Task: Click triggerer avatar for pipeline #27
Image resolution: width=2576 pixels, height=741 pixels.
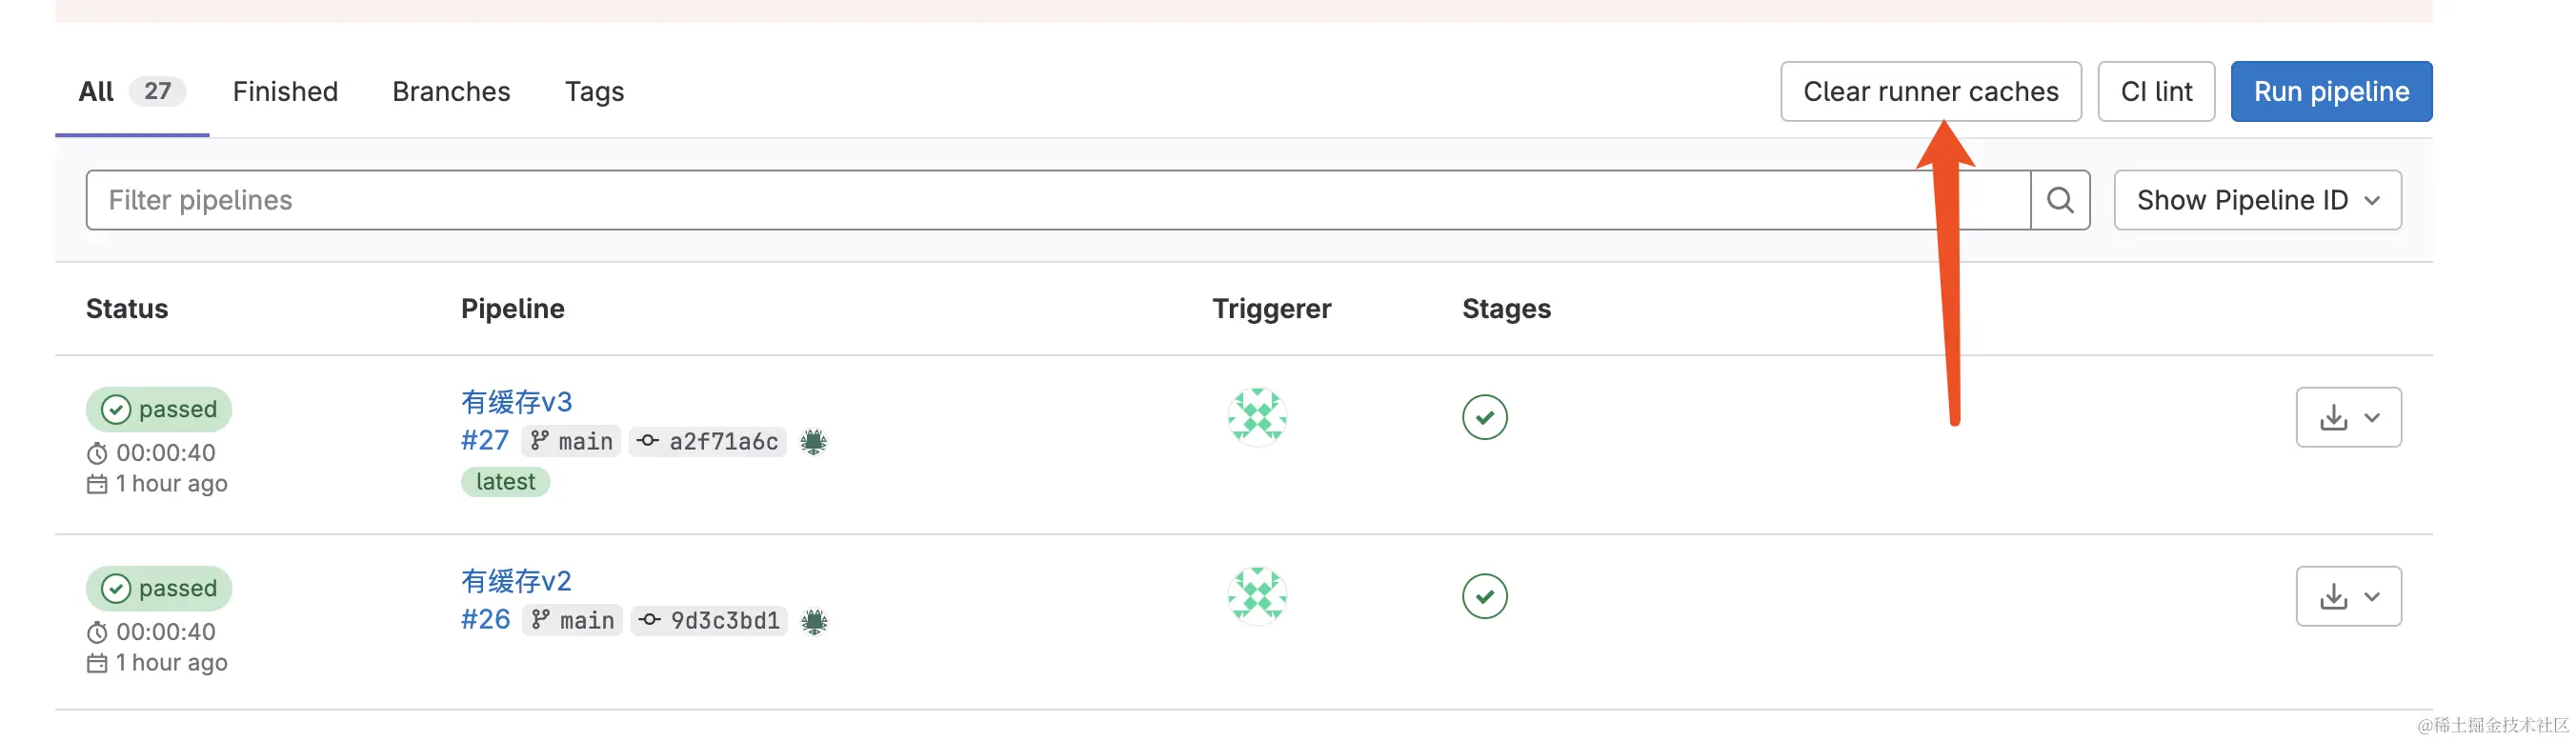Action: point(1256,416)
